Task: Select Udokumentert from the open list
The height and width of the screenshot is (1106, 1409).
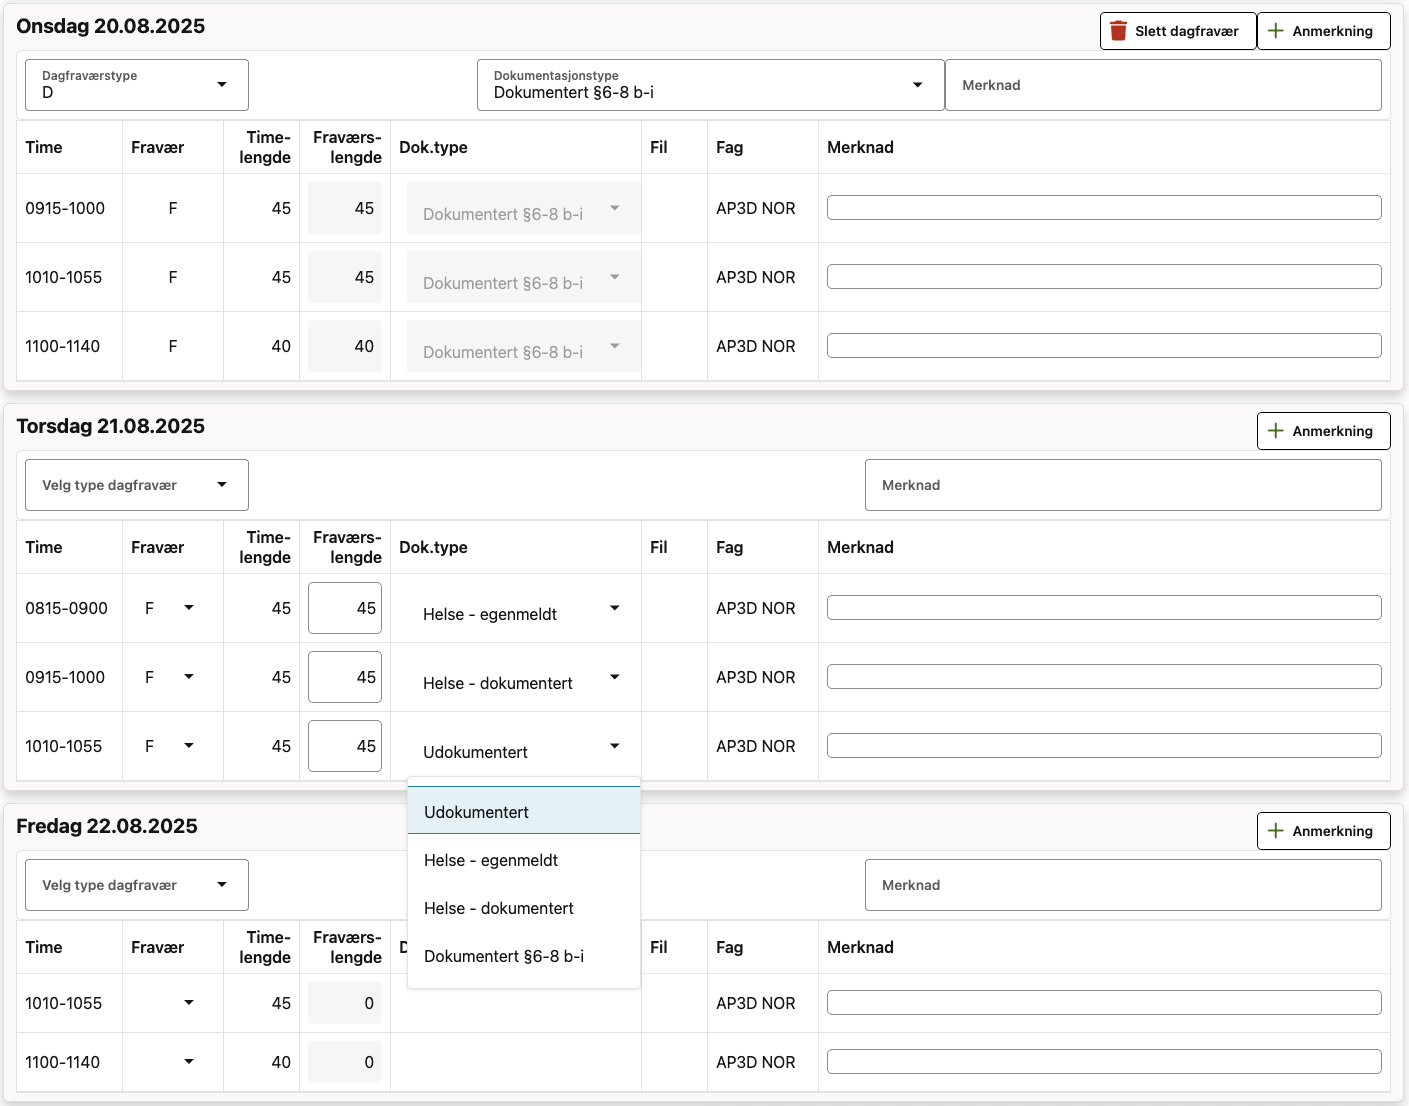Action: pos(523,811)
